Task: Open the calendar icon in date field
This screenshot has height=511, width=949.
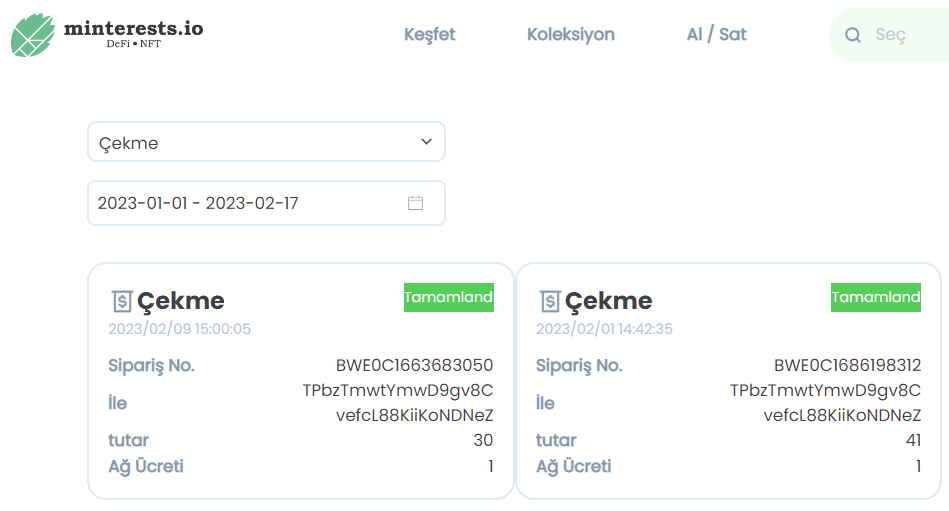Action: click(415, 203)
